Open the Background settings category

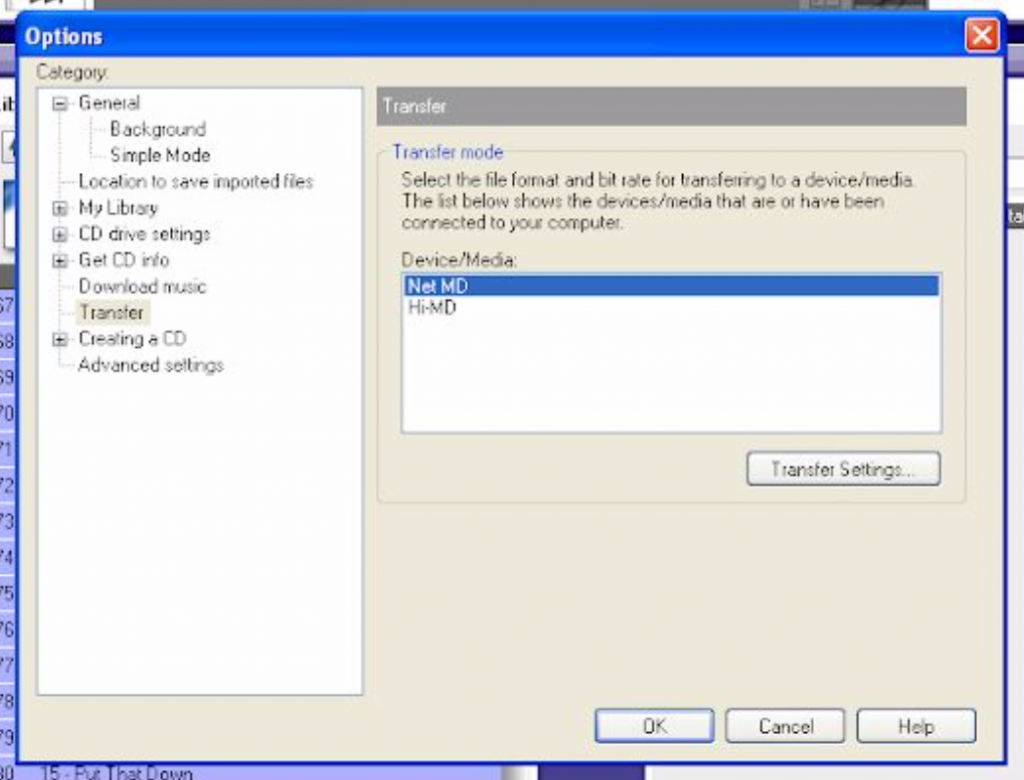click(x=157, y=129)
